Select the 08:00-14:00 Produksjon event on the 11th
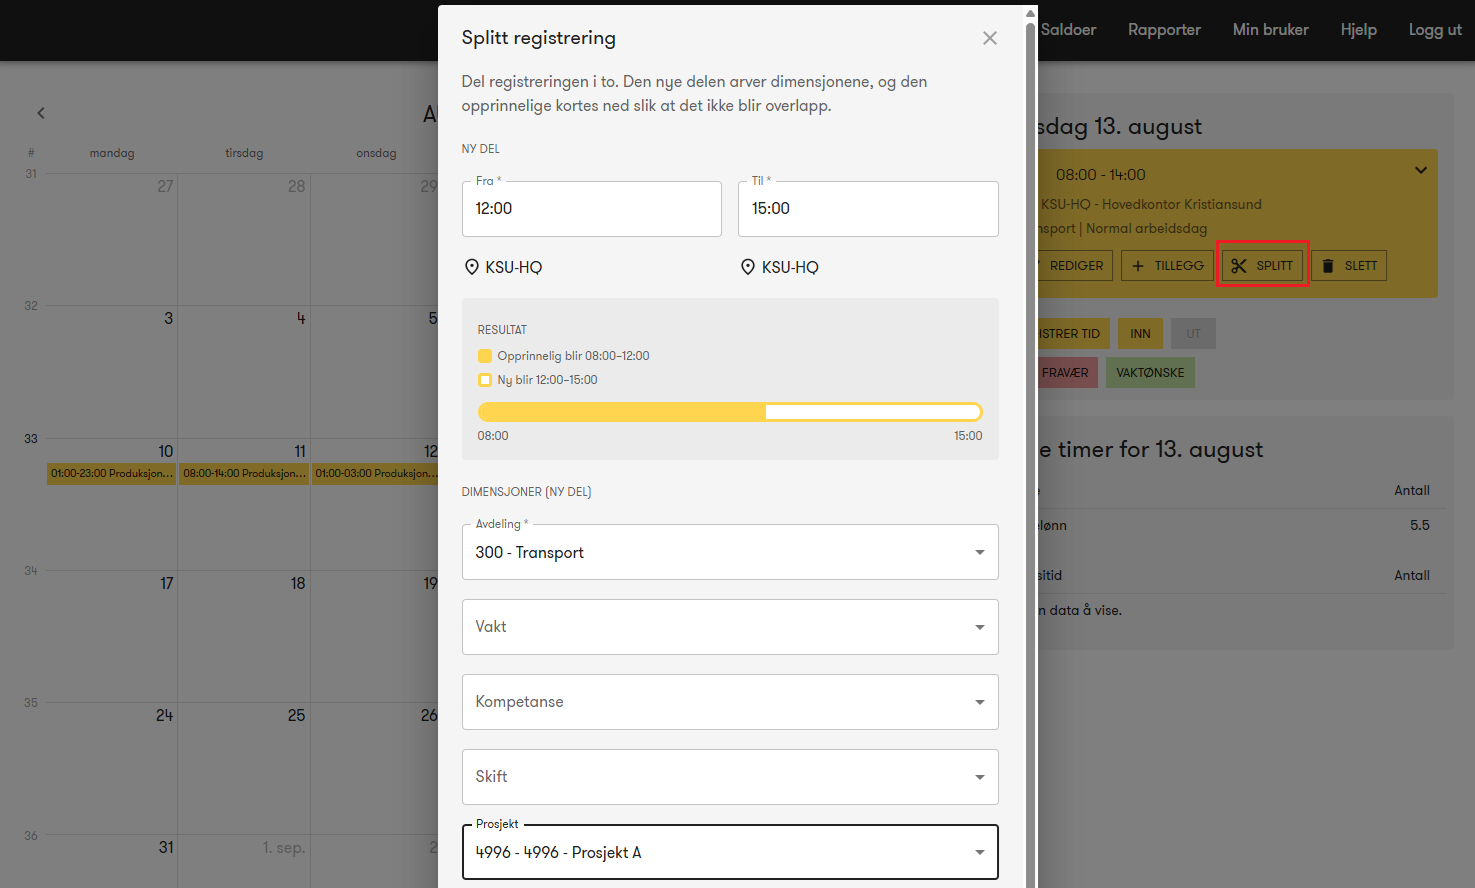 pyautogui.click(x=244, y=474)
